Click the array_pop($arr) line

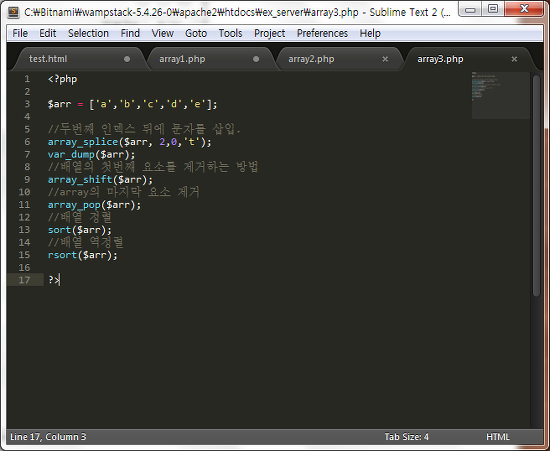tap(94, 205)
